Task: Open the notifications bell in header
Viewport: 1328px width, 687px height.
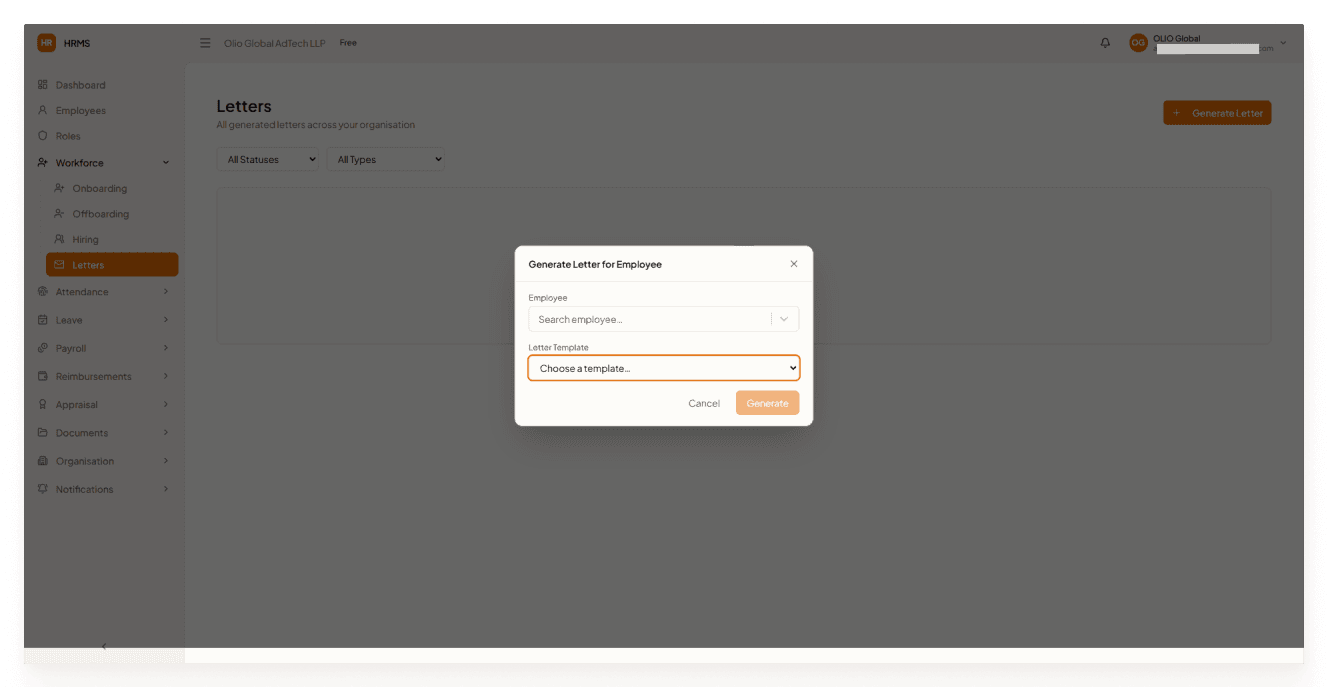Action: 1105,43
